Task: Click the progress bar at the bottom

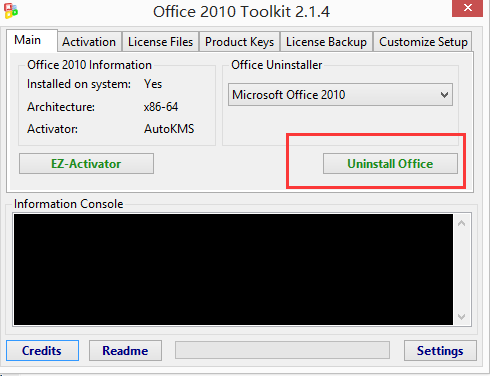Action: (x=282, y=350)
